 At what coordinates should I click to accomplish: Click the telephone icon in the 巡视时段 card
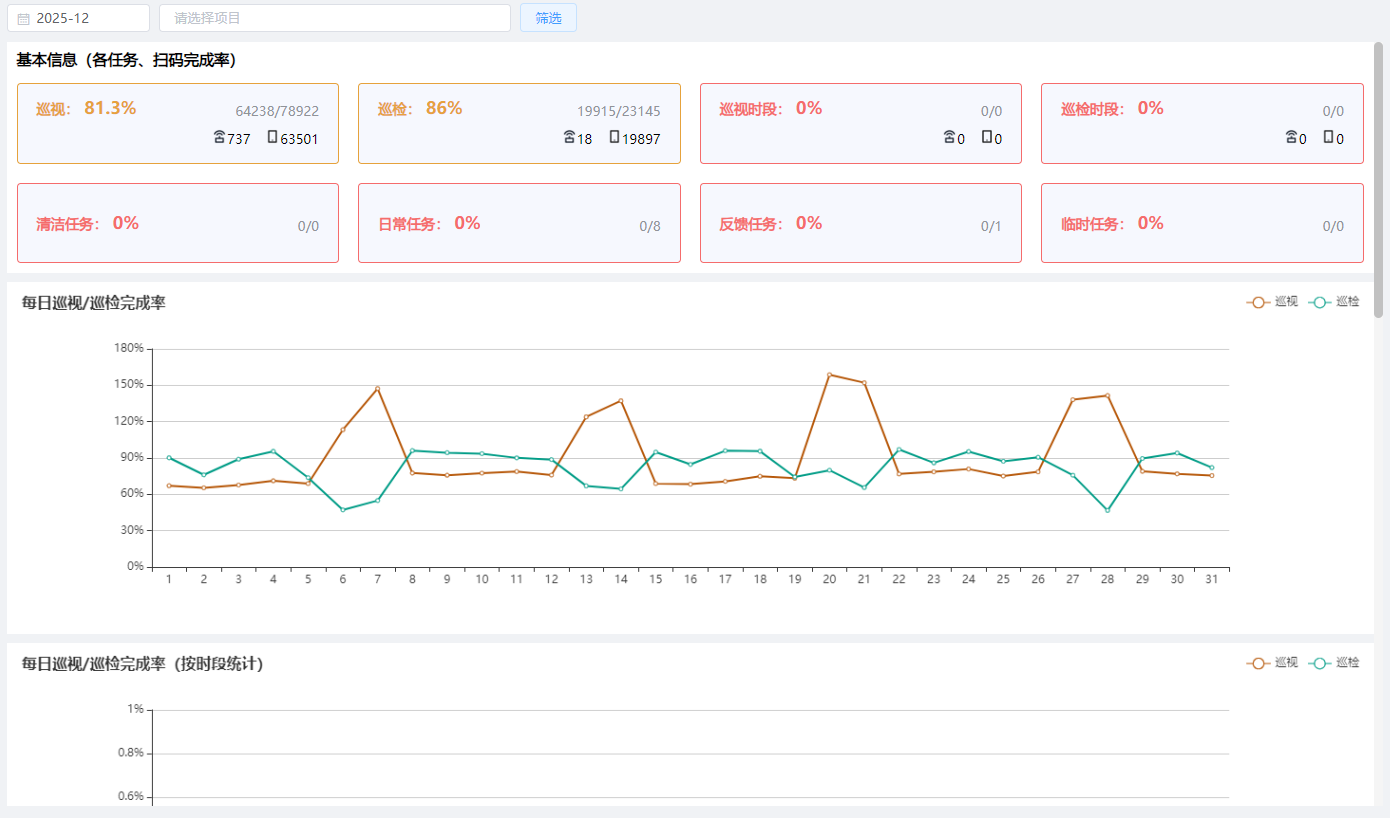point(949,137)
